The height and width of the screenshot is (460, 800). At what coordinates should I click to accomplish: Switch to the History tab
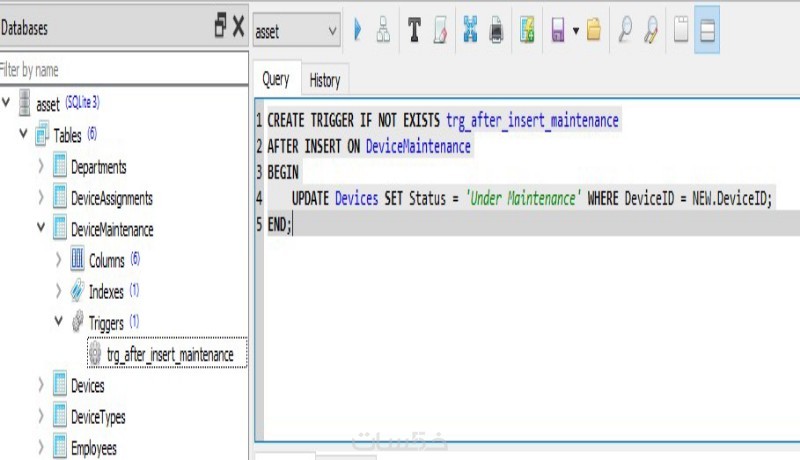324,80
